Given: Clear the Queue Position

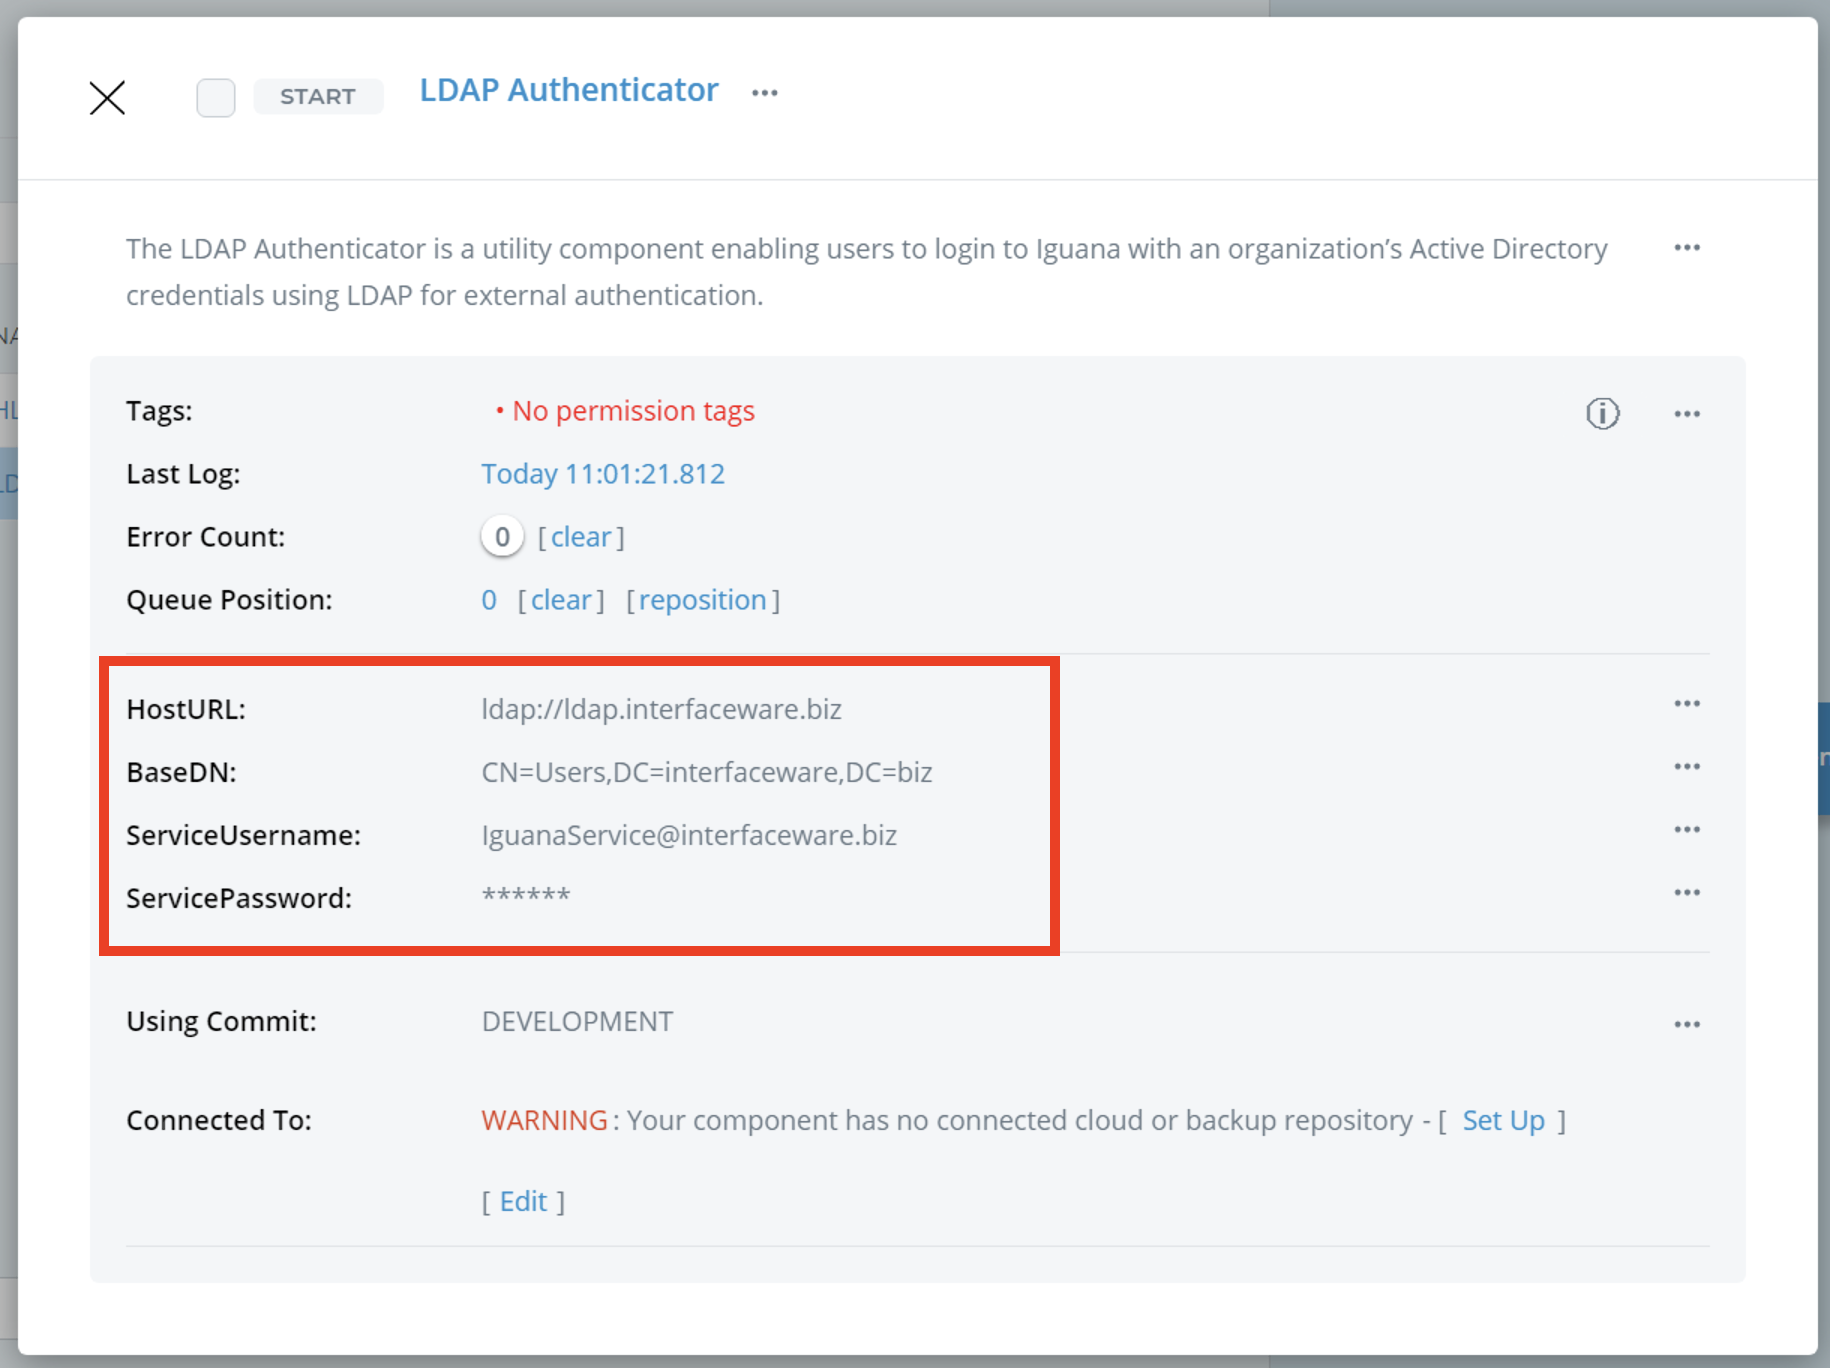Looking at the screenshot, I should tap(561, 600).
